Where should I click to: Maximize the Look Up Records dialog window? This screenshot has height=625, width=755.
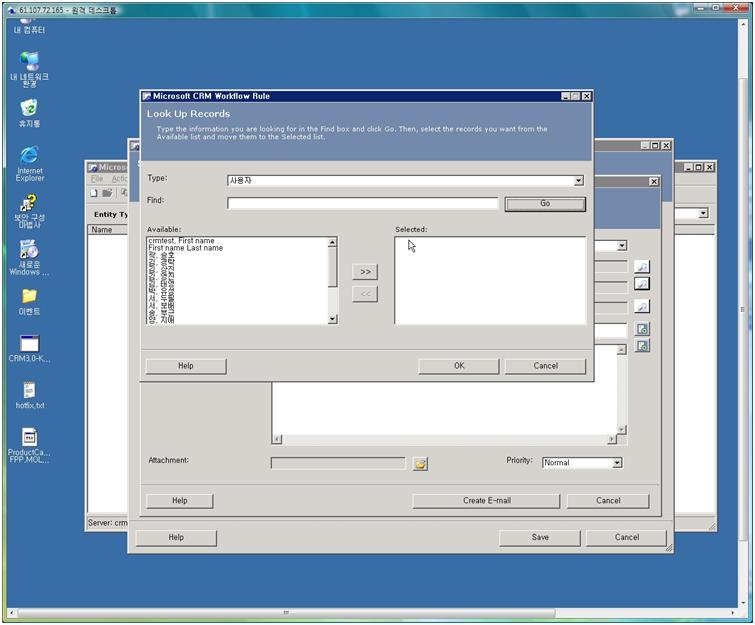pos(575,96)
